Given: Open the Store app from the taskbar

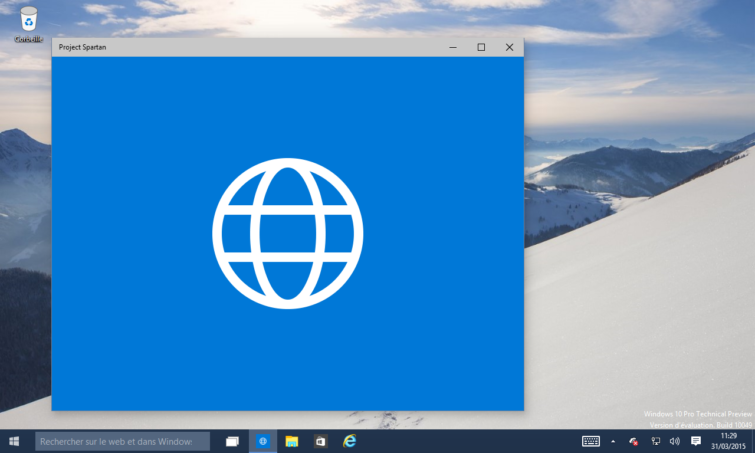Looking at the screenshot, I should click(320, 441).
